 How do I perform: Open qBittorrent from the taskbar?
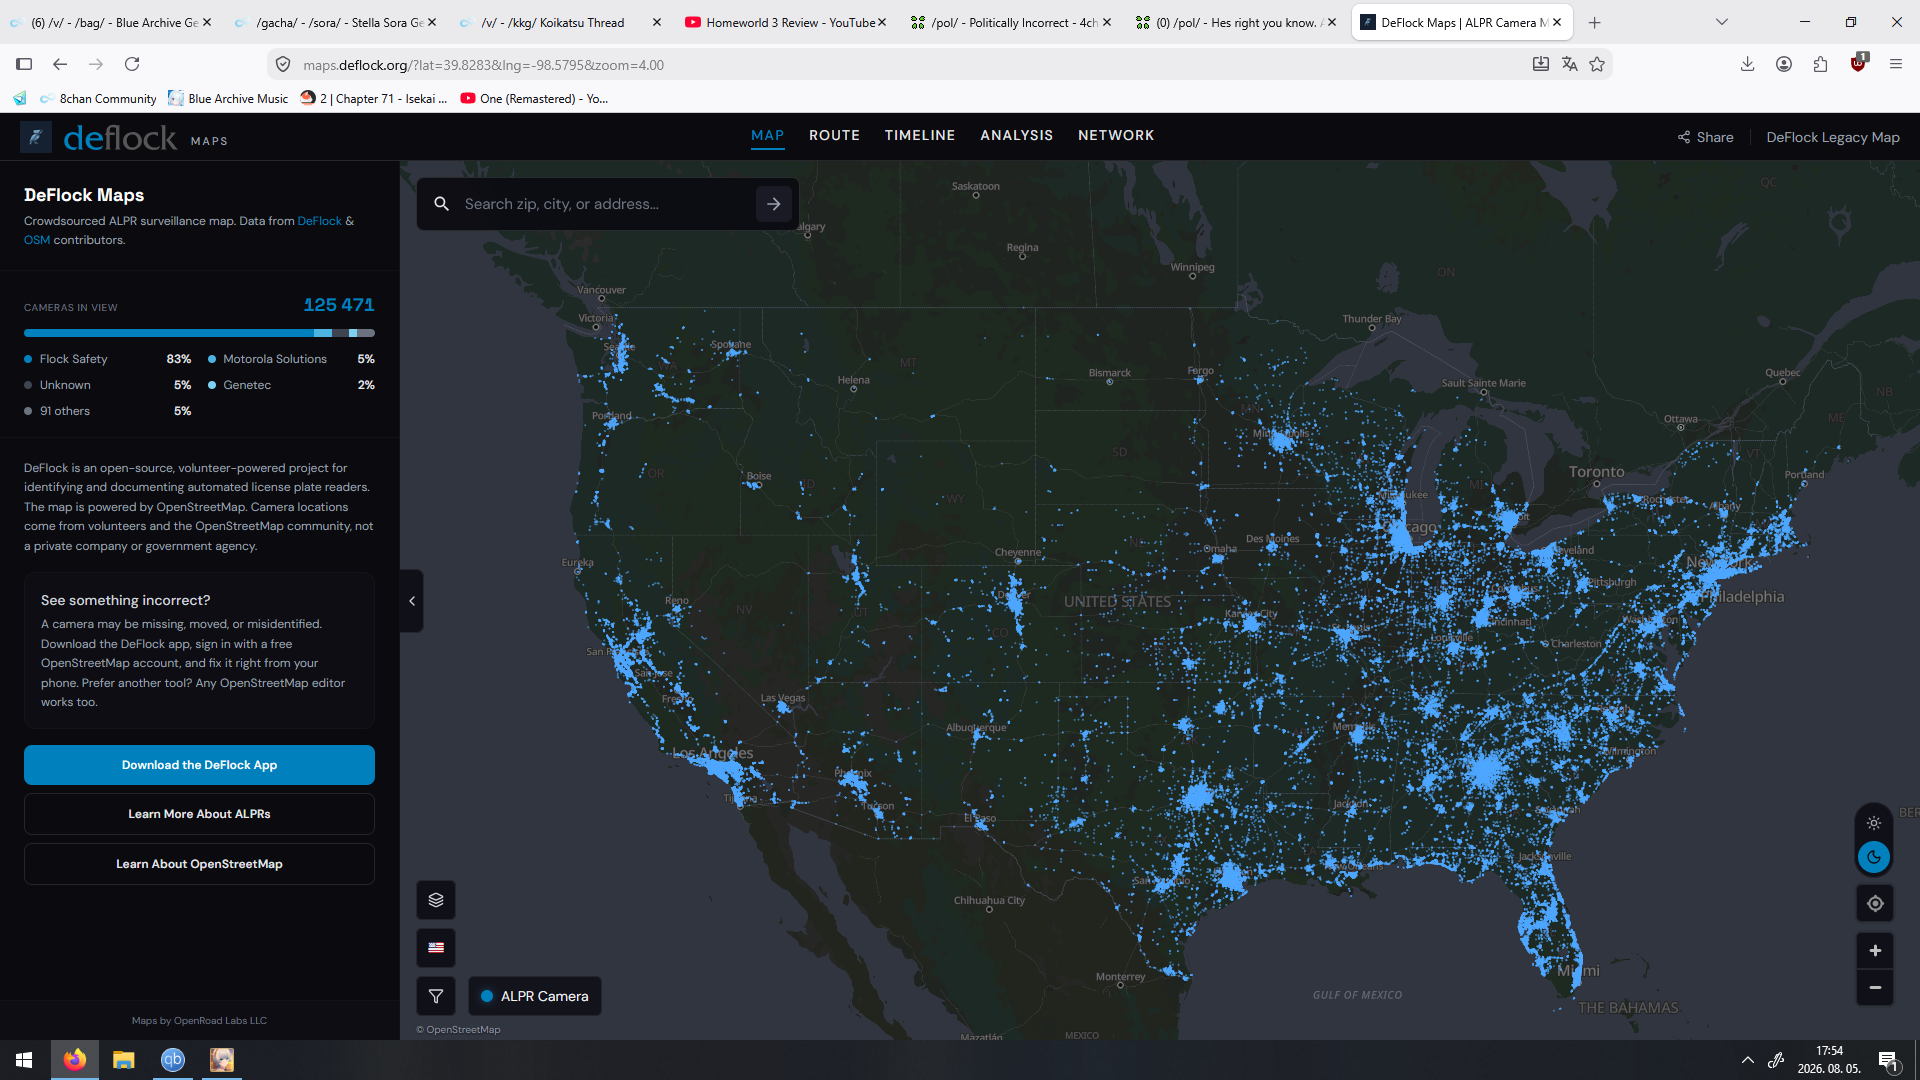pos(173,1060)
